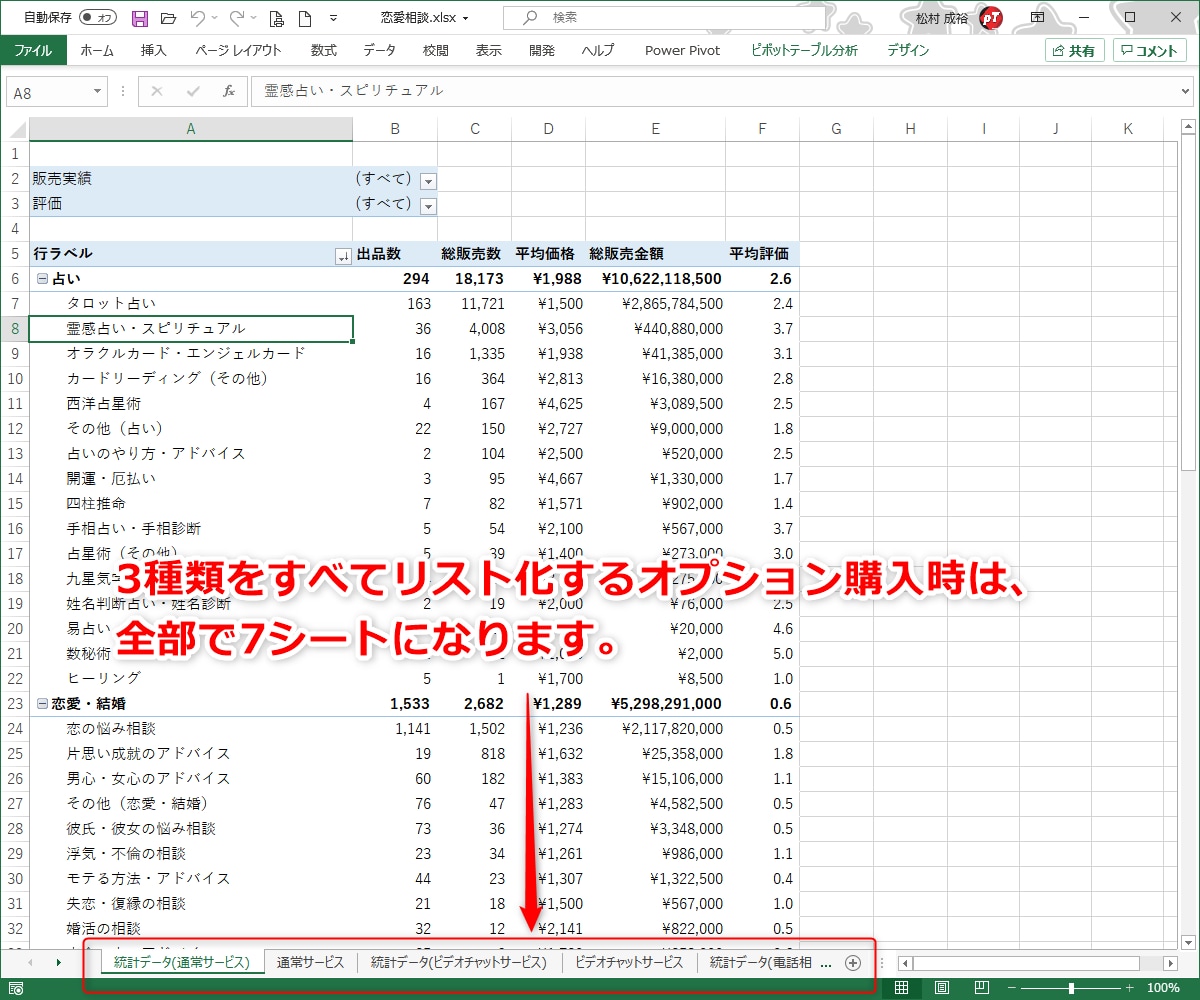This screenshot has height=1000, width=1200.
Task: Switch to the ホーム ribbon tab
Action: (x=97, y=50)
